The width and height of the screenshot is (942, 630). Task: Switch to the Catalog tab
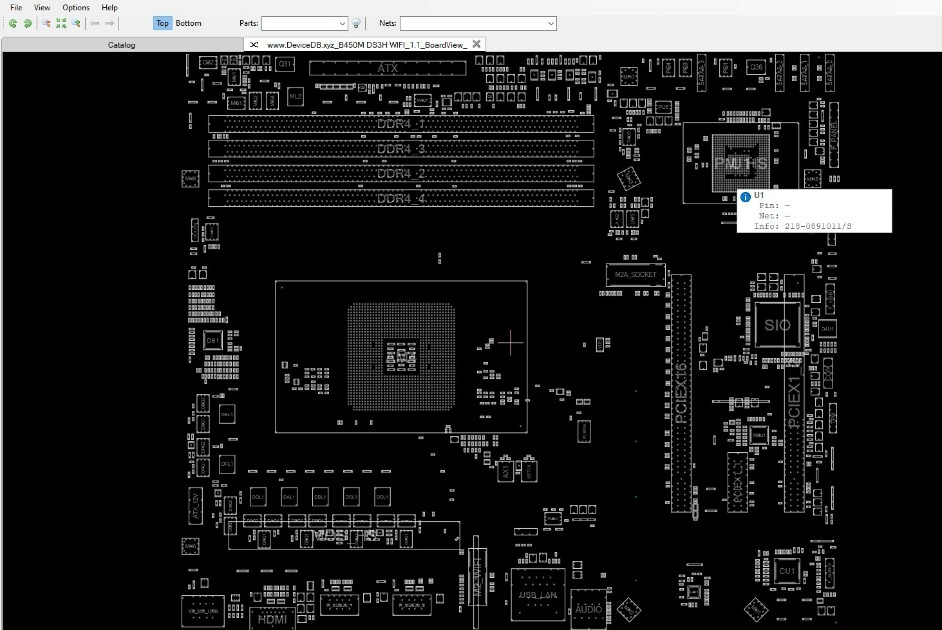coord(122,45)
